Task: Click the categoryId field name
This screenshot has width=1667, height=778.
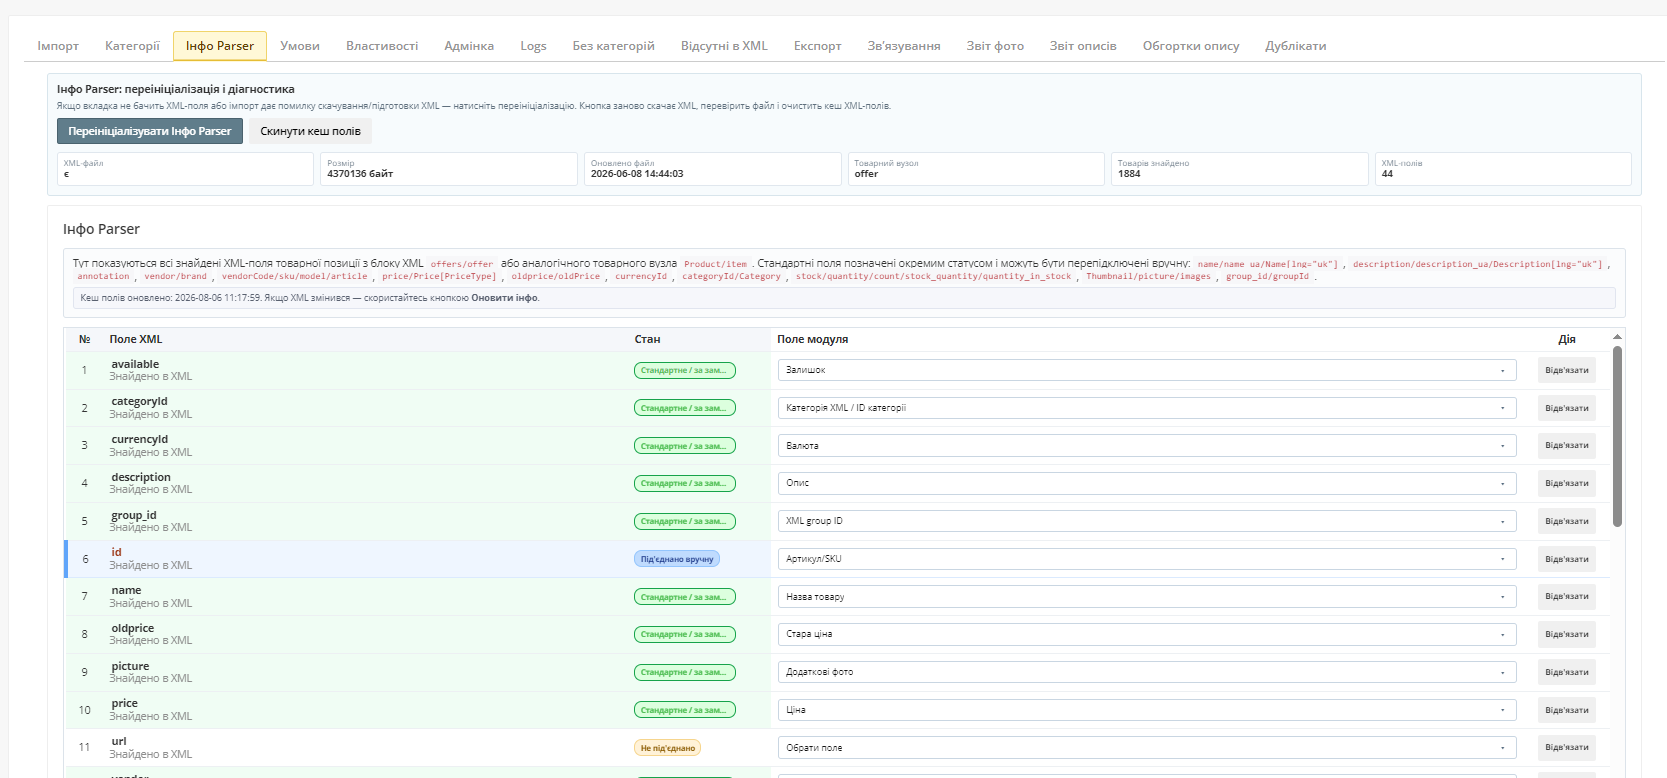Action: (x=139, y=401)
